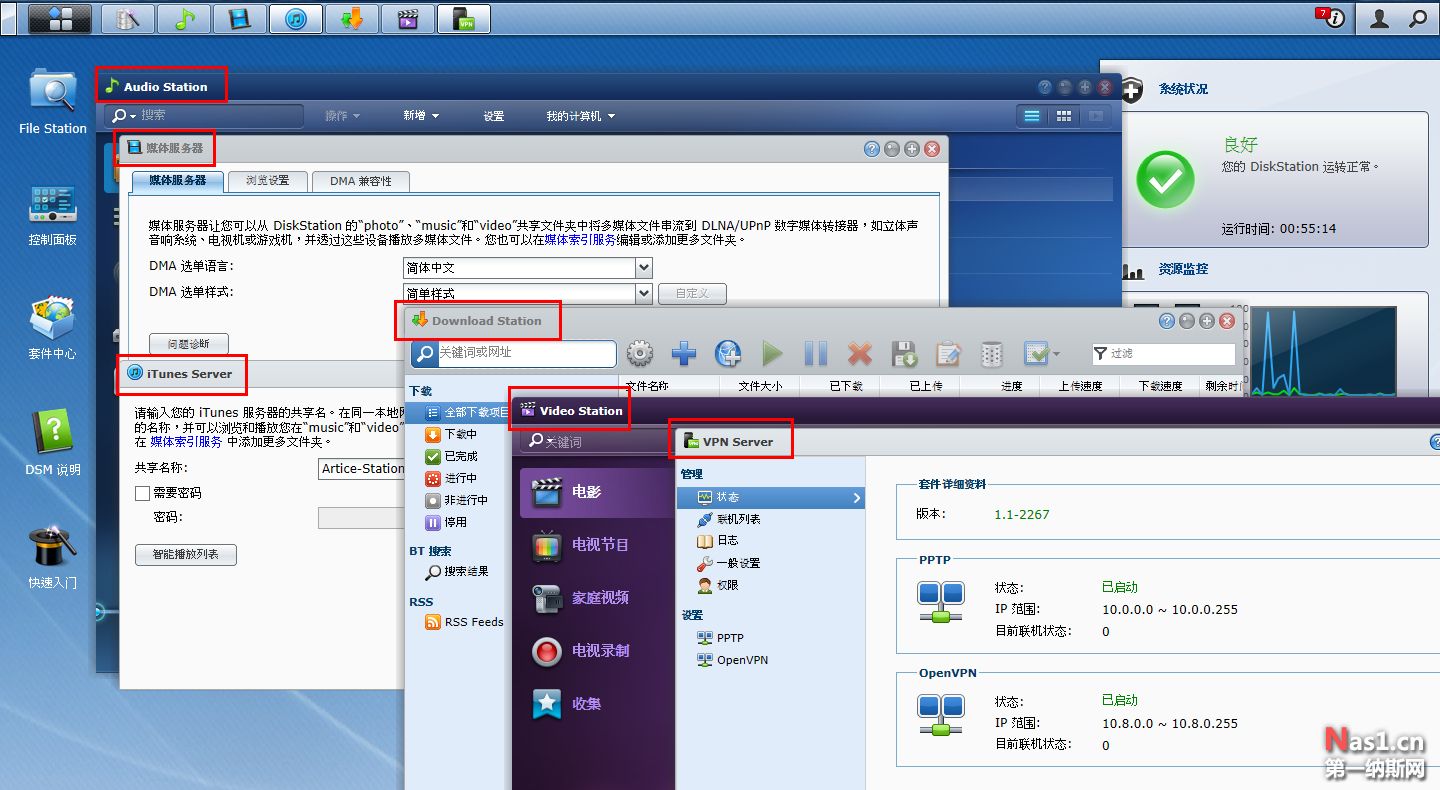Select the iTunes Server taskbar icon
Screen dimensions: 1440x790
pyautogui.click(x=296, y=18)
